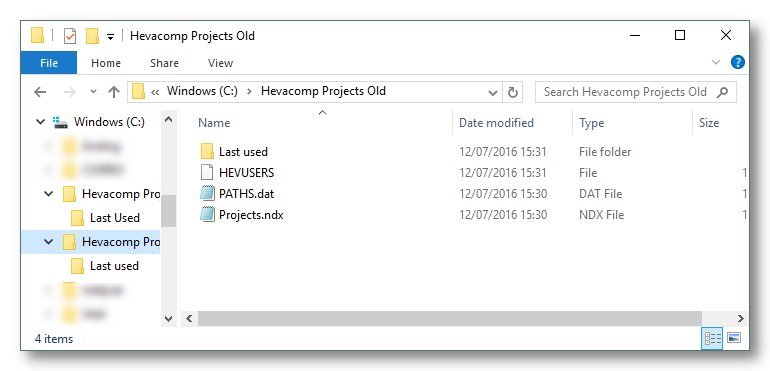Click the Up one level arrow
Image resolution: width=770 pixels, height=371 pixels.
(114, 92)
